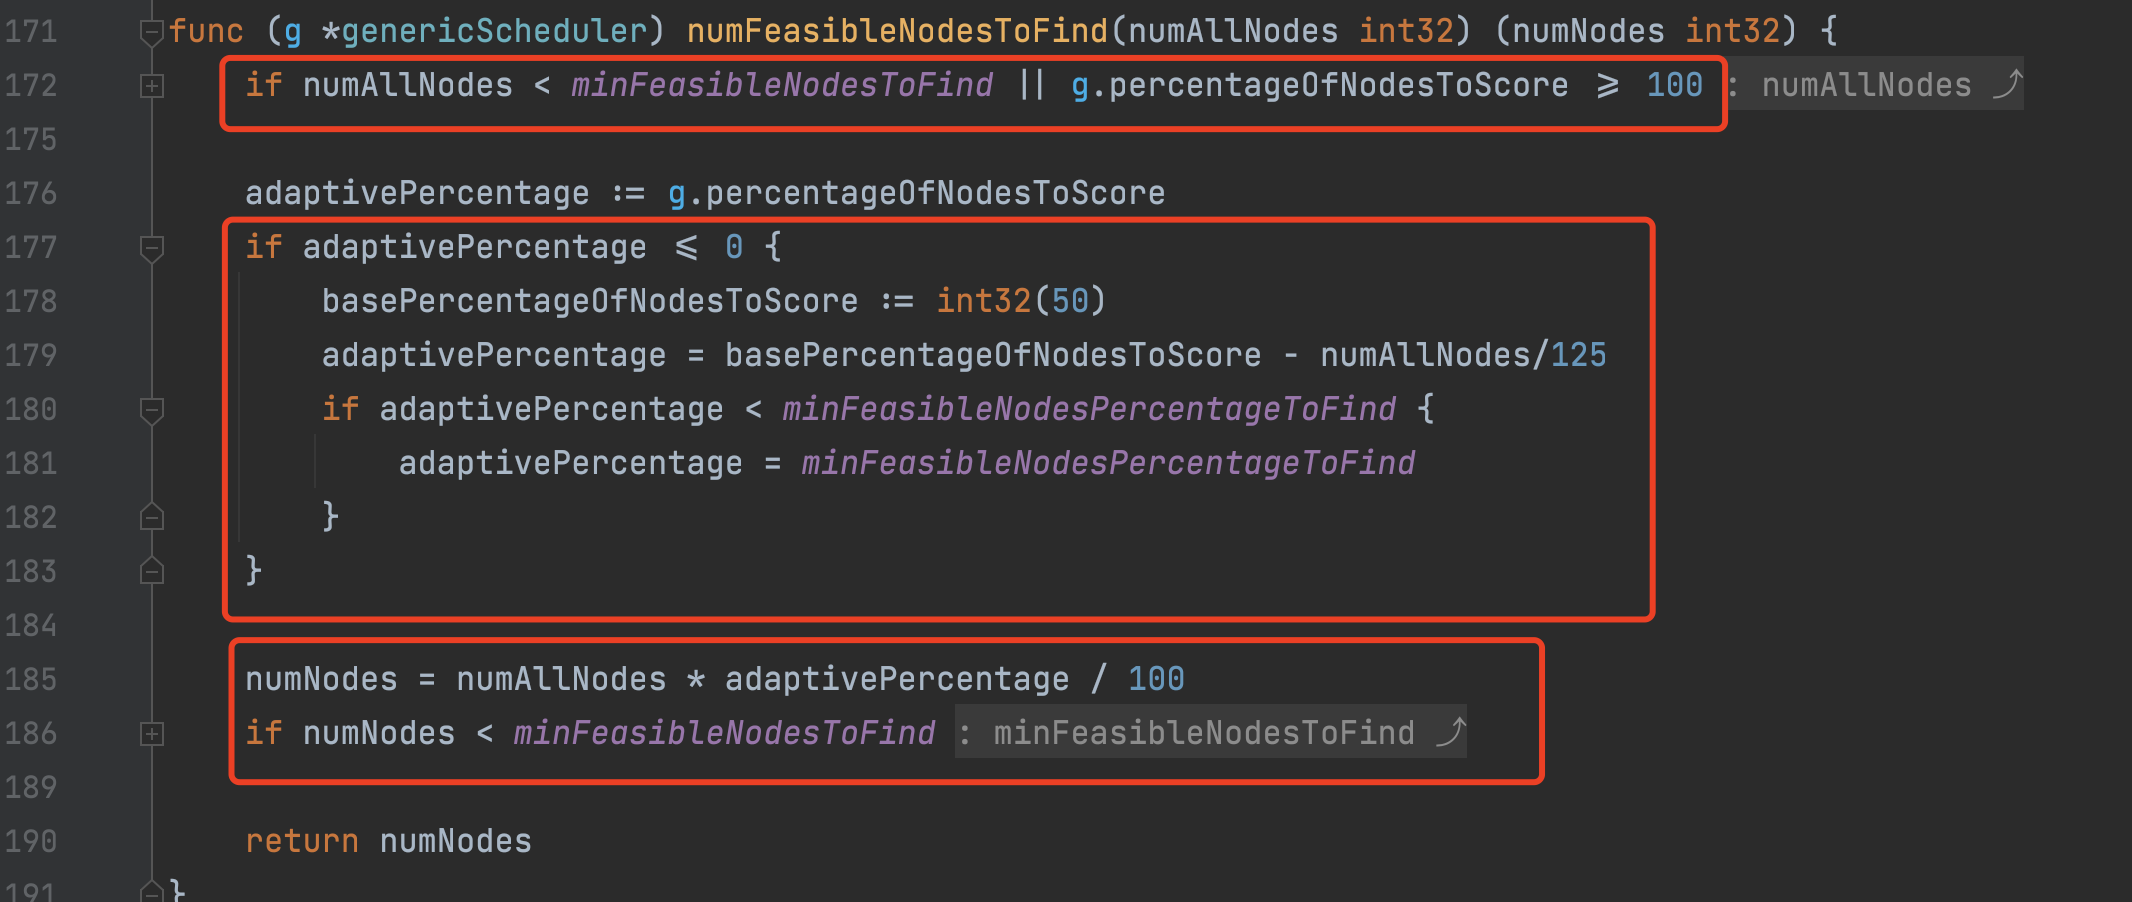Viewport: 2132px width, 902px height.
Task: Expand the folded if block on line 186
Action: (x=151, y=735)
